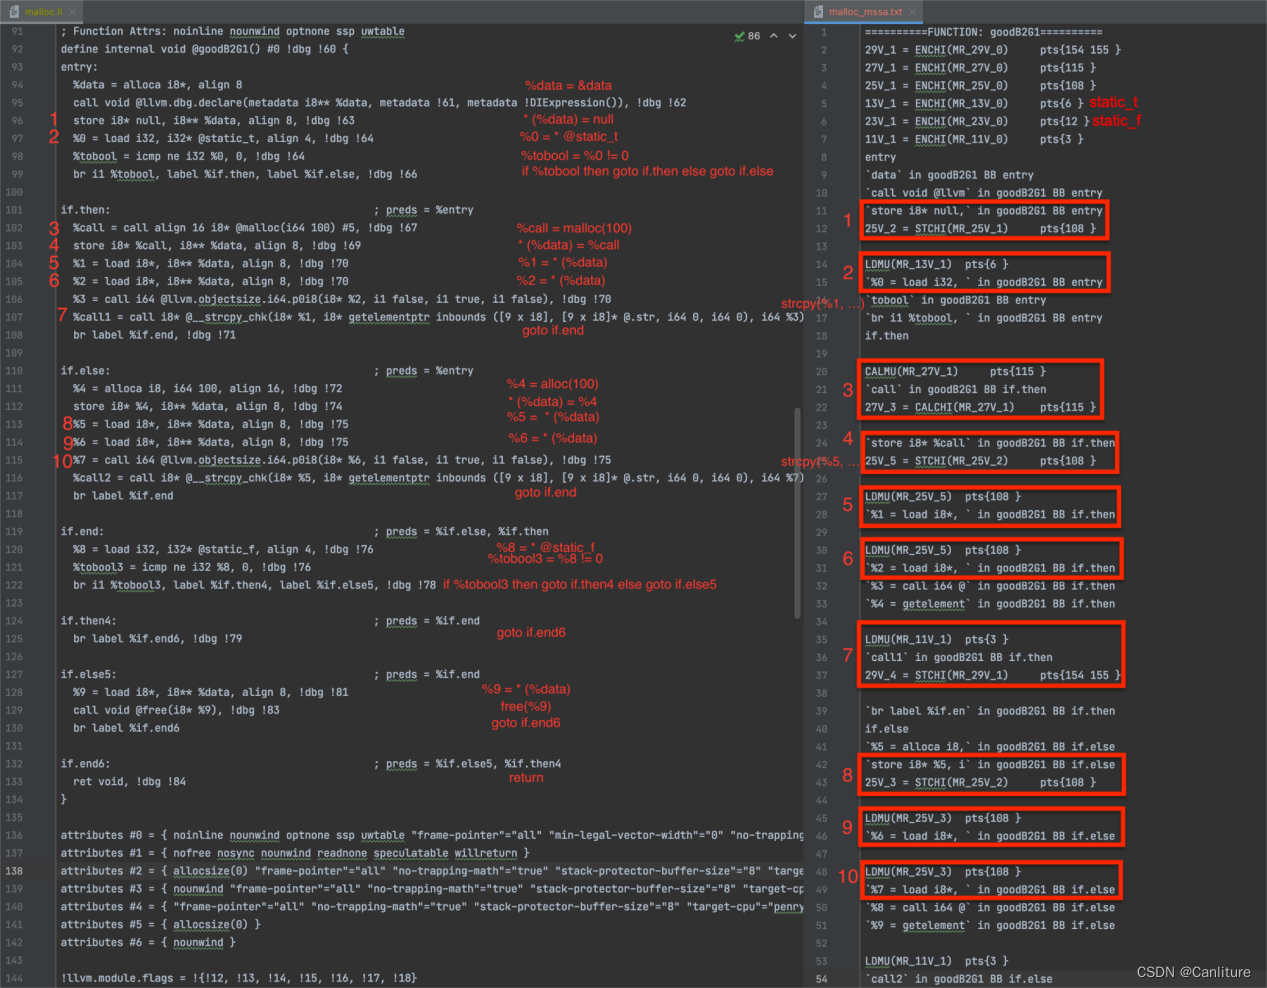Click the 'attributes #1 = { nofree nosync' line
This screenshot has height=988, width=1267.
point(294,853)
